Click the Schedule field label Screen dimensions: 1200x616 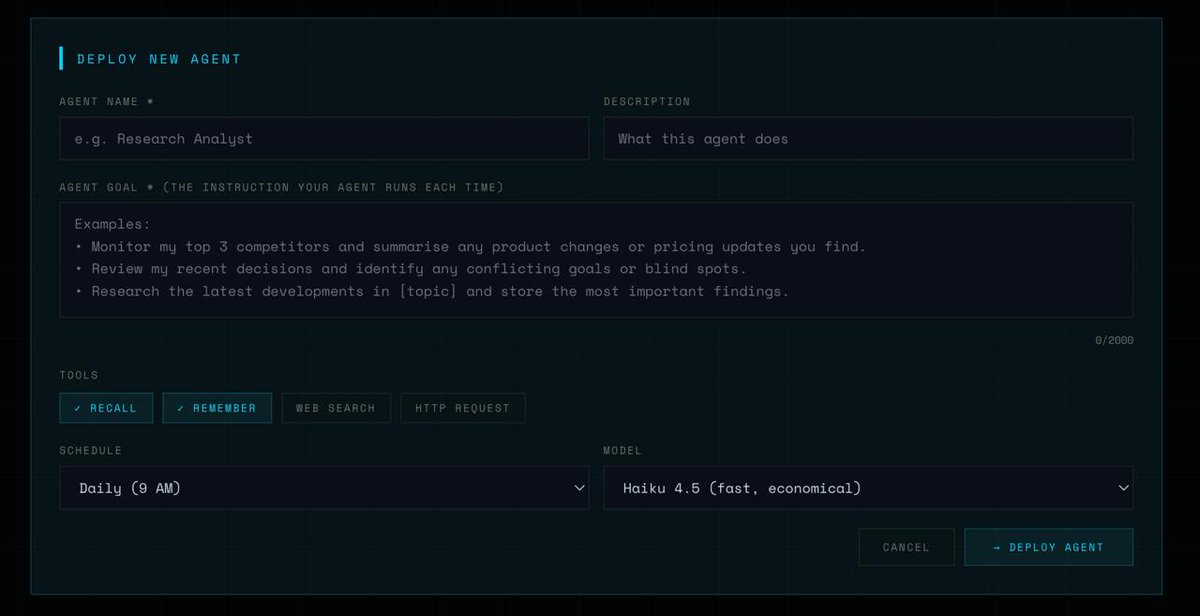(x=91, y=451)
